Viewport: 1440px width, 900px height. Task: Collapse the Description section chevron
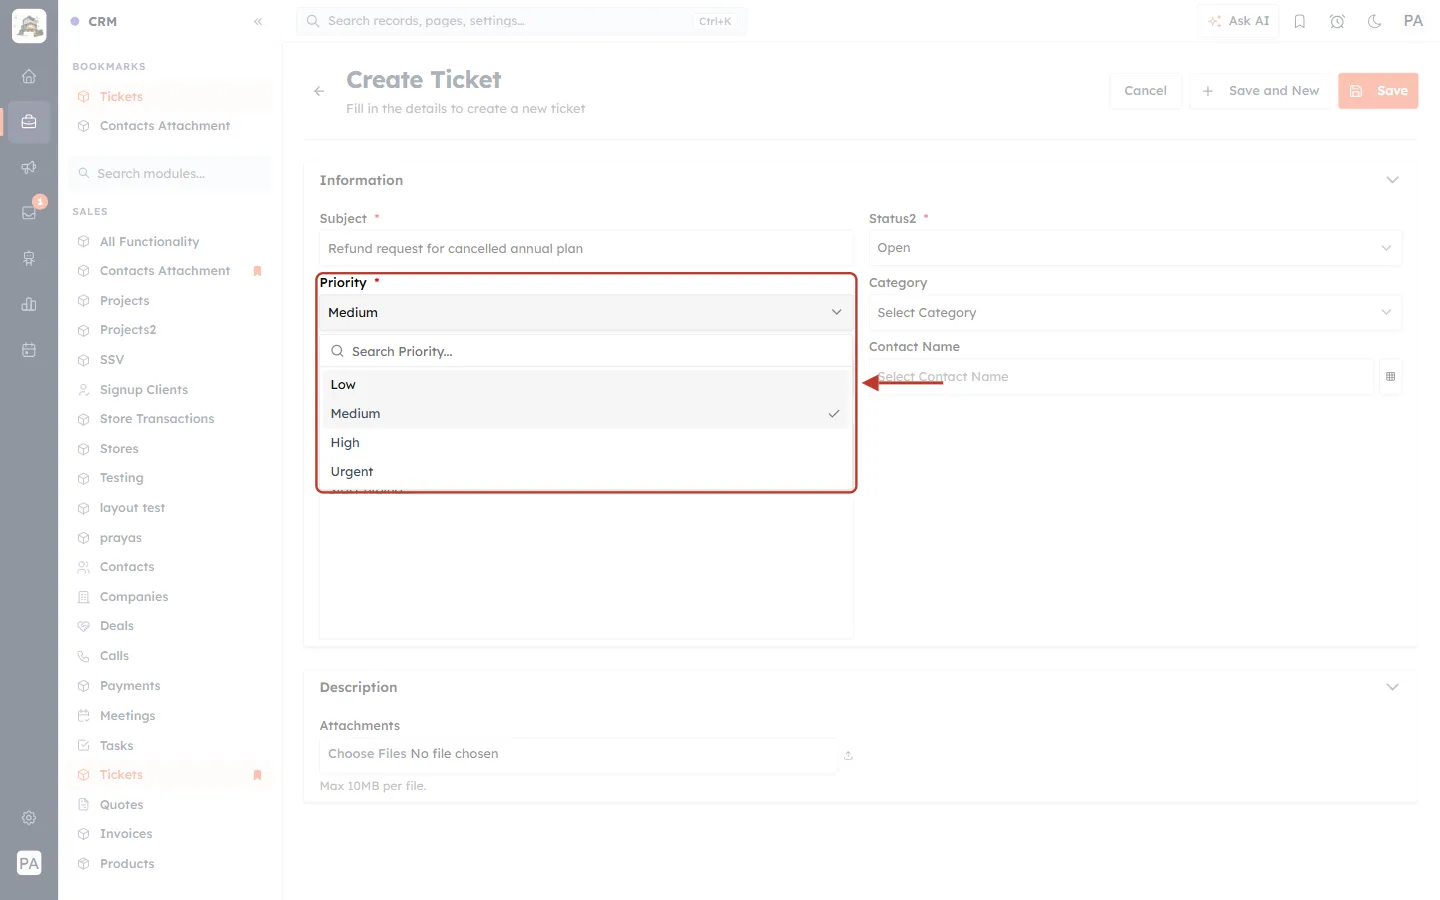tap(1392, 687)
